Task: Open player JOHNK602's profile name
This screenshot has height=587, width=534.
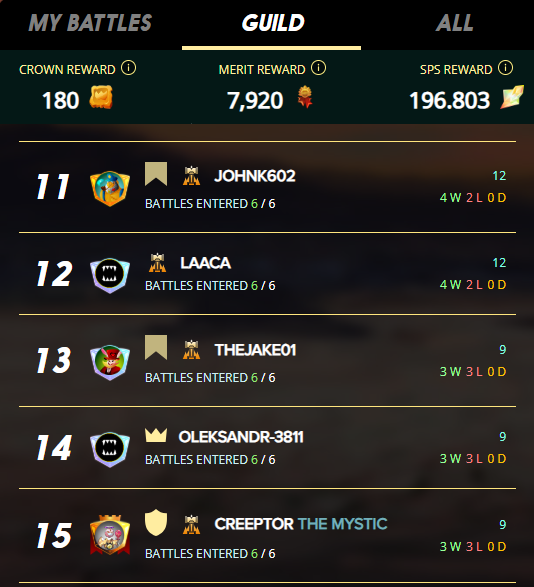Action: pyautogui.click(x=255, y=176)
